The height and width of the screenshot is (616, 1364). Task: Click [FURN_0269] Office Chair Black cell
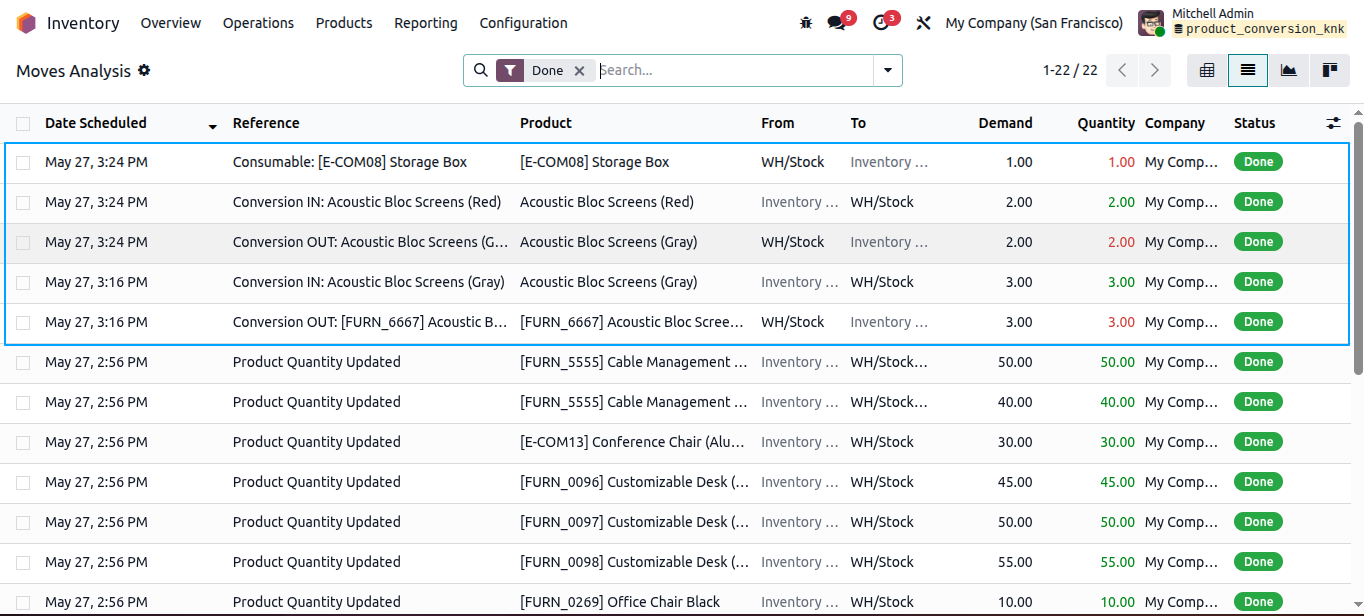click(x=620, y=602)
